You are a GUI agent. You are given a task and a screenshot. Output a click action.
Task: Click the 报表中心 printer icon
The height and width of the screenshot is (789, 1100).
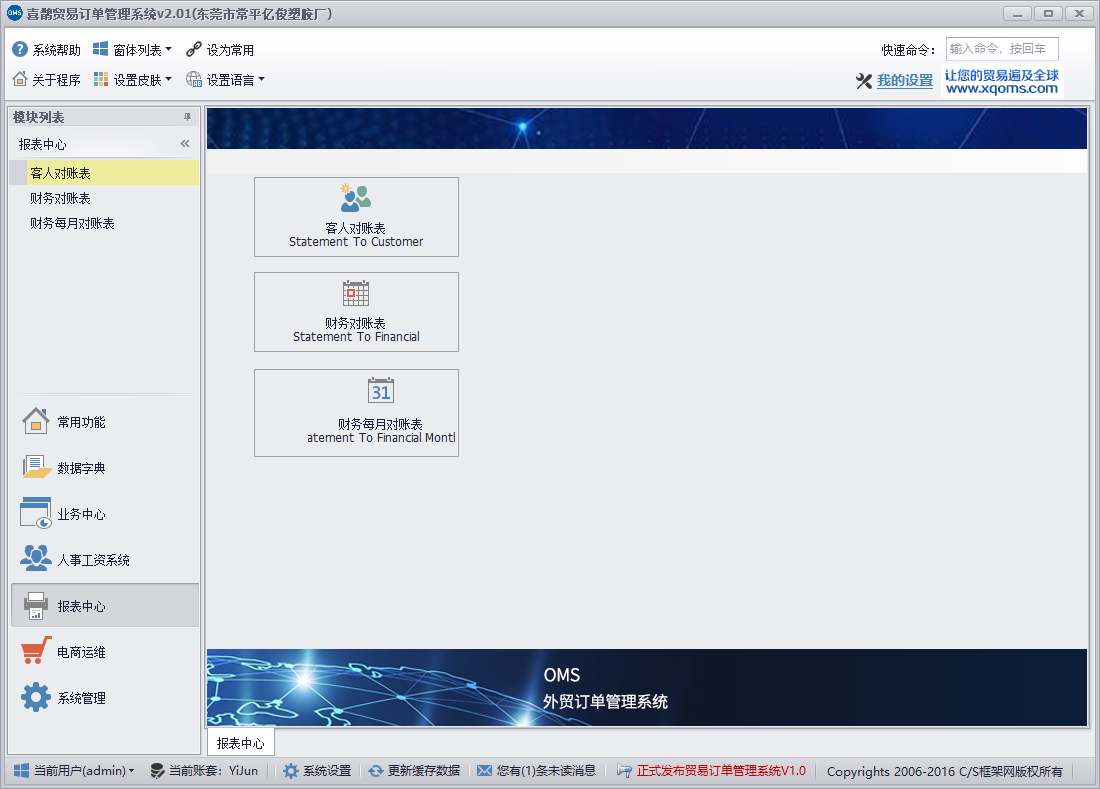[36, 605]
